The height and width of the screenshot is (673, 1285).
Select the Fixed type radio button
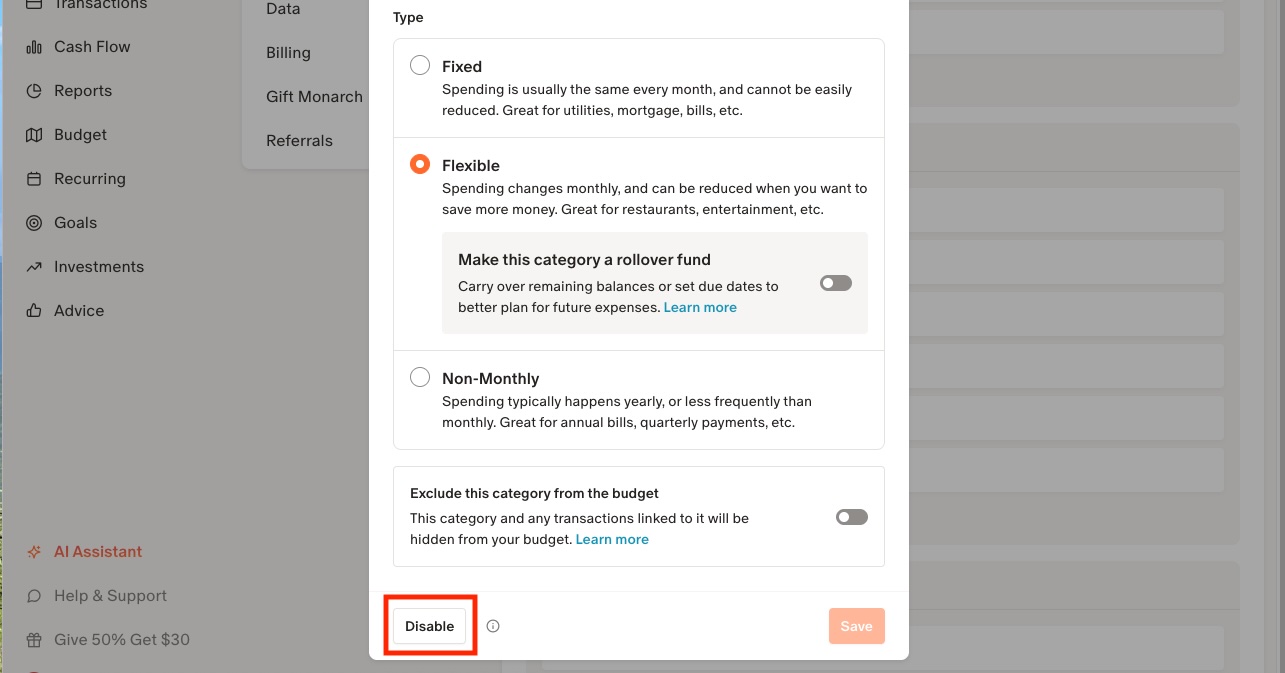pos(420,66)
